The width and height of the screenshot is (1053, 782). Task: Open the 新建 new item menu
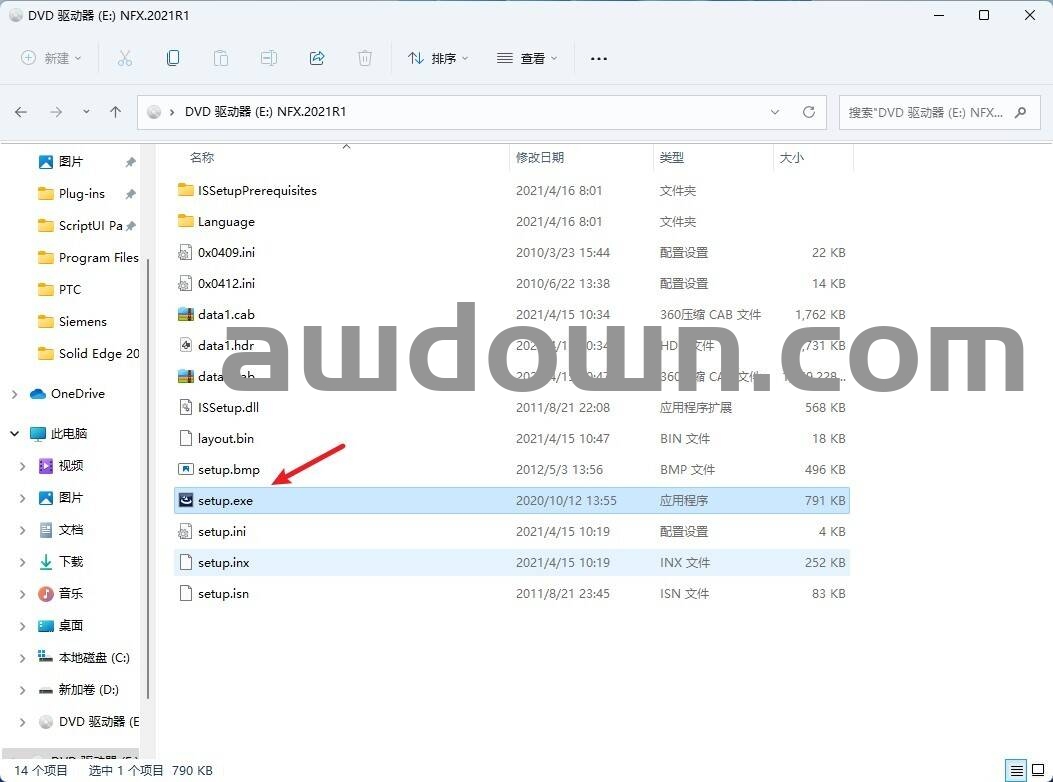pos(52,59)
